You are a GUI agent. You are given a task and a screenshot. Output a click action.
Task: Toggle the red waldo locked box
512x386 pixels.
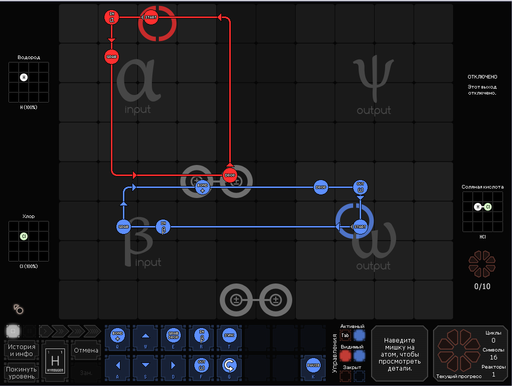(x=345, y=376)
